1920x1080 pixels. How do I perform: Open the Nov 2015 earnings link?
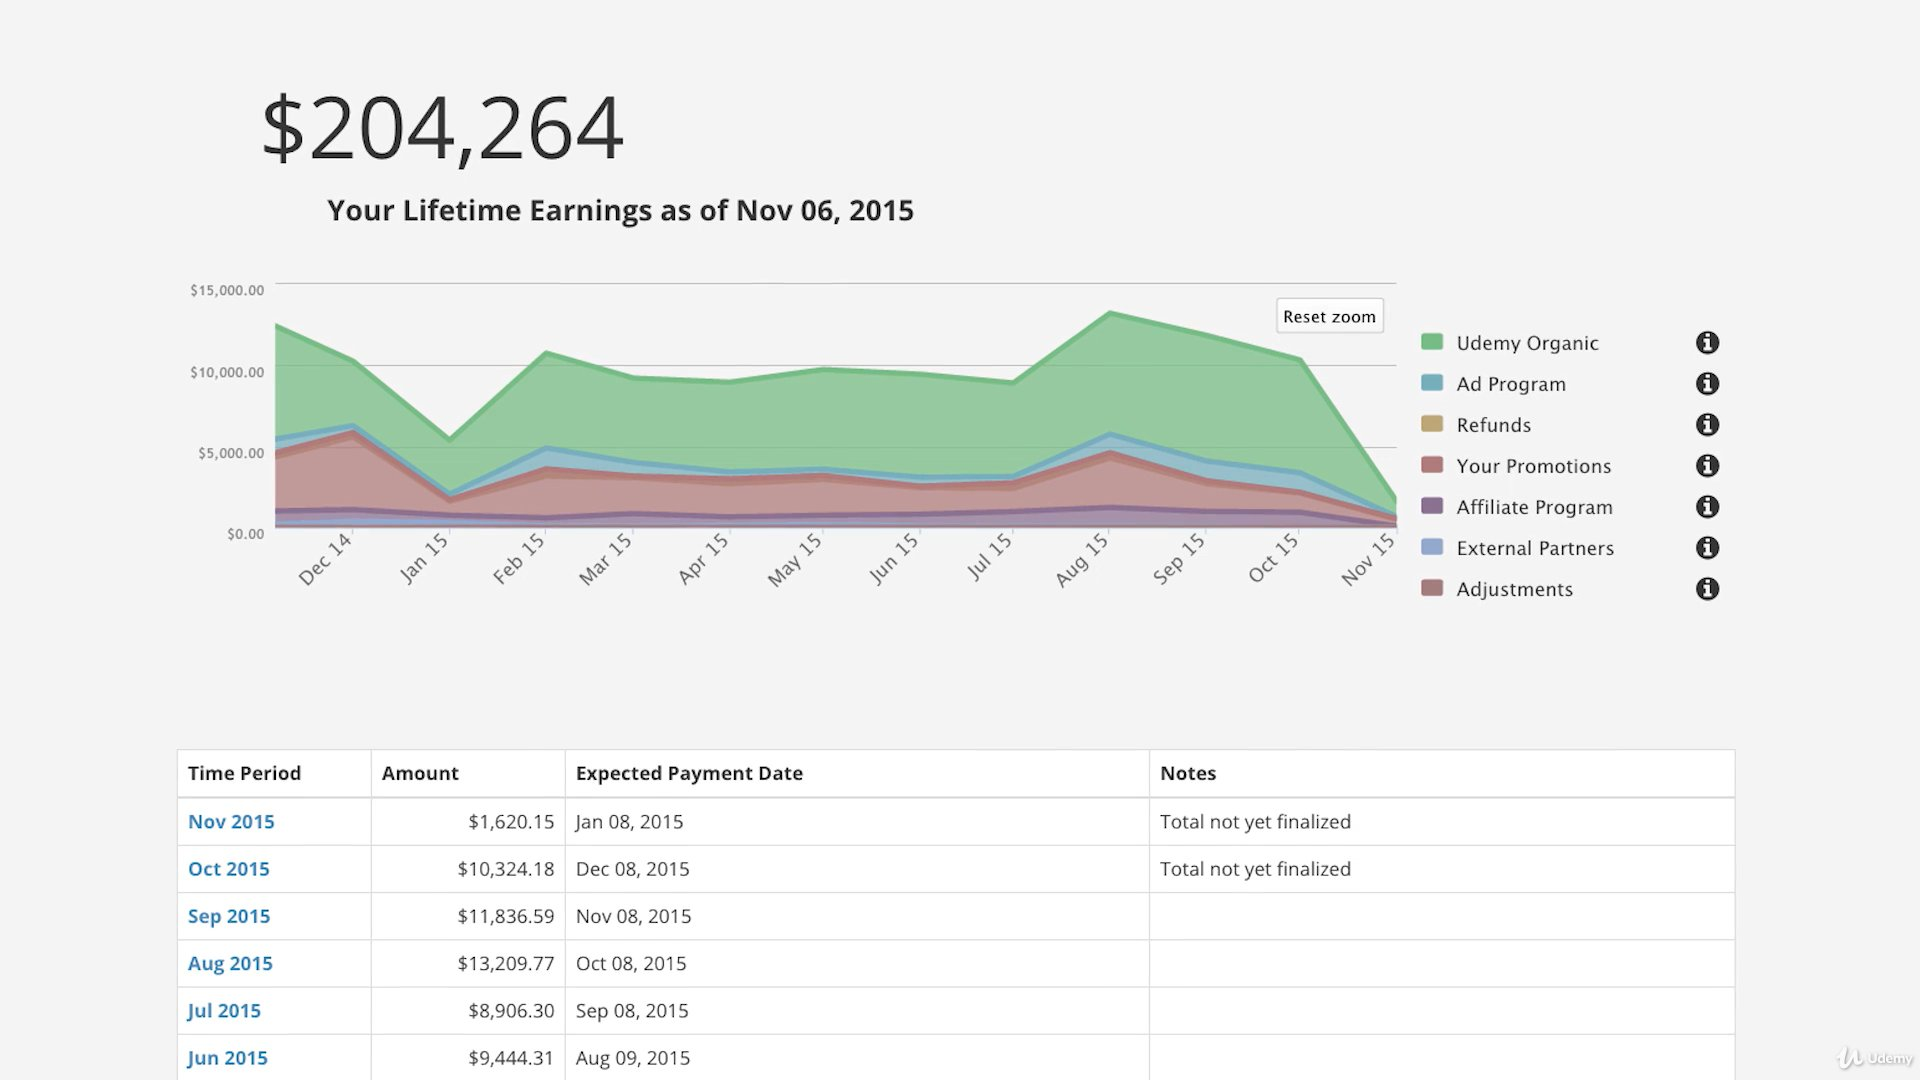point(231,821)
